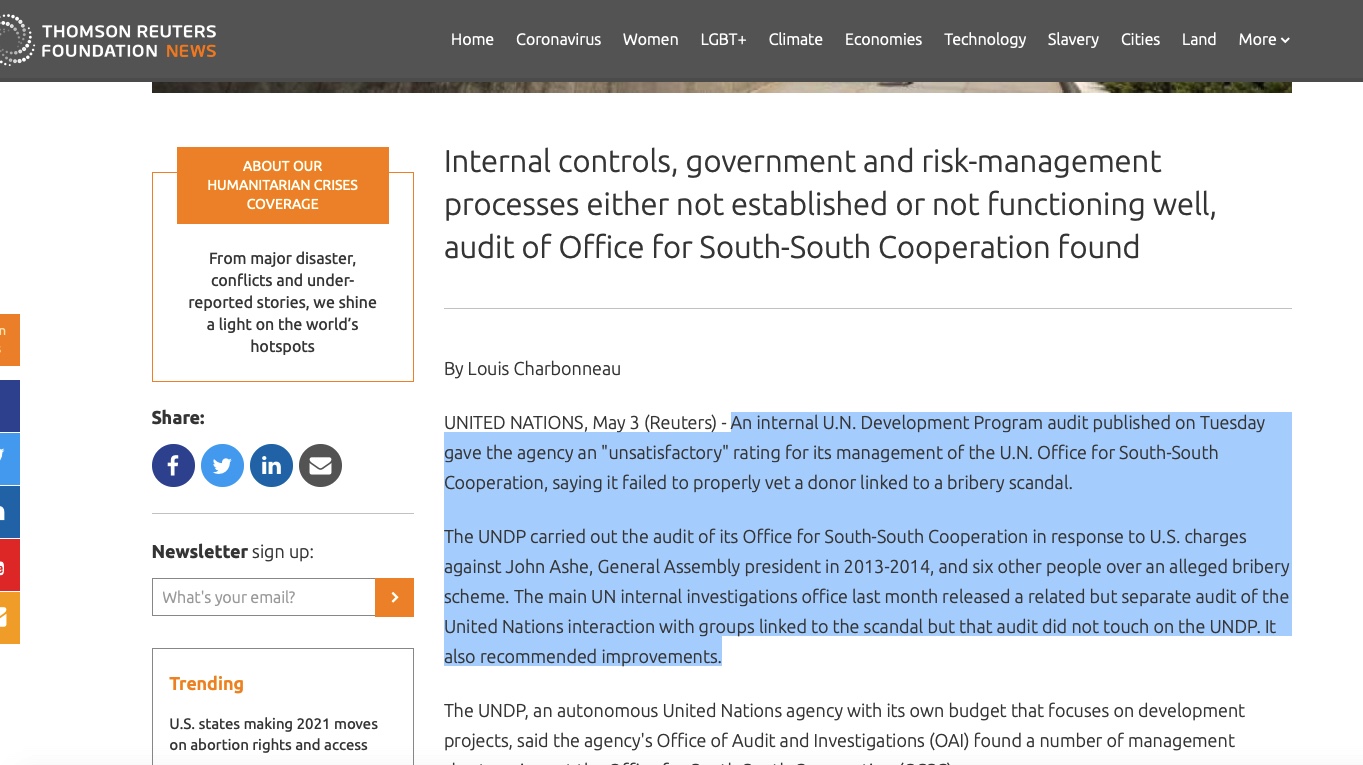
Task: Click the red YouTube tab on left edge
Action: (x=8, y=565)
